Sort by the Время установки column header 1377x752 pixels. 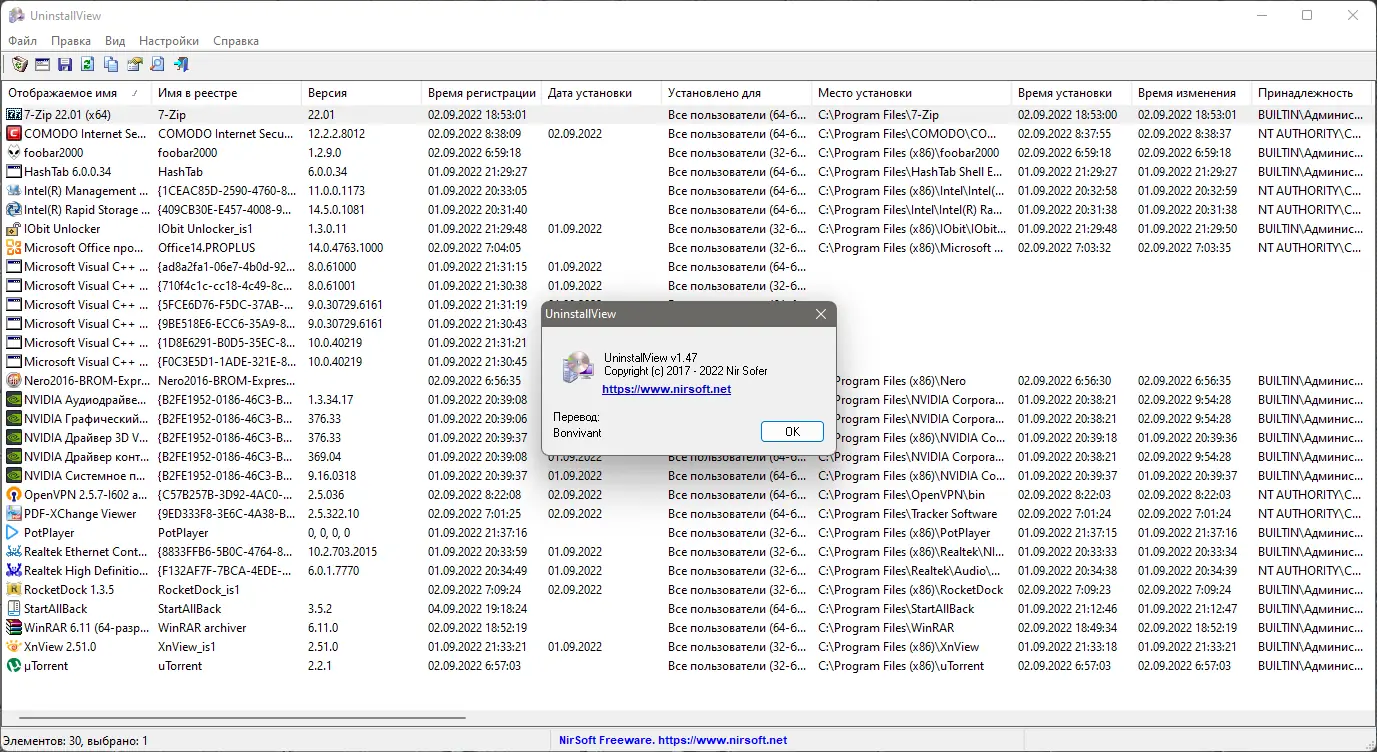(x=1070, y=93)
